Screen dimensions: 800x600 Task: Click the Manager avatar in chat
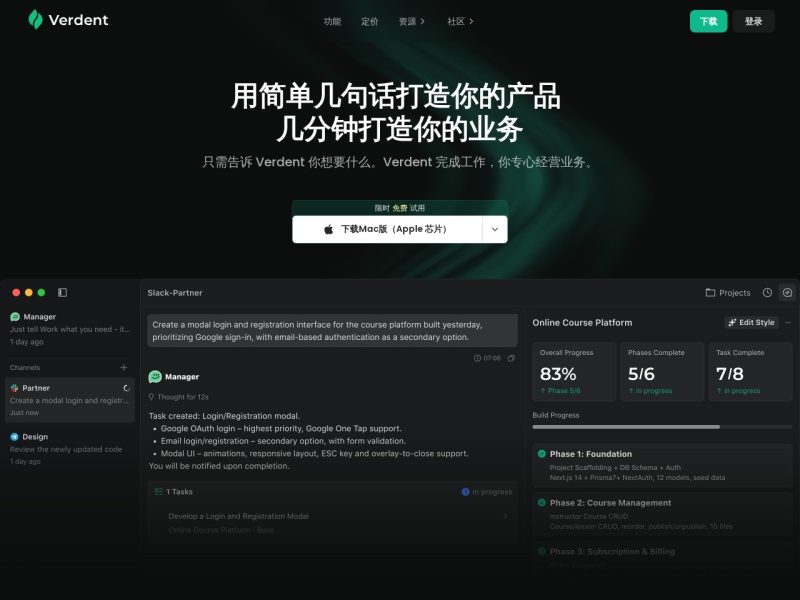[155, 377]
